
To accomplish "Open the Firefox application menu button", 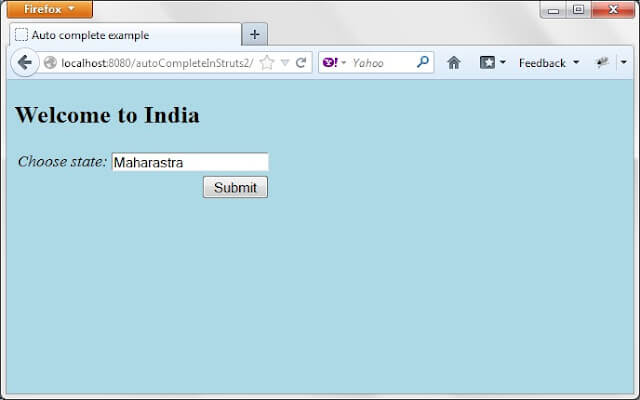I will pyautogui.click(x=50, y=9).
